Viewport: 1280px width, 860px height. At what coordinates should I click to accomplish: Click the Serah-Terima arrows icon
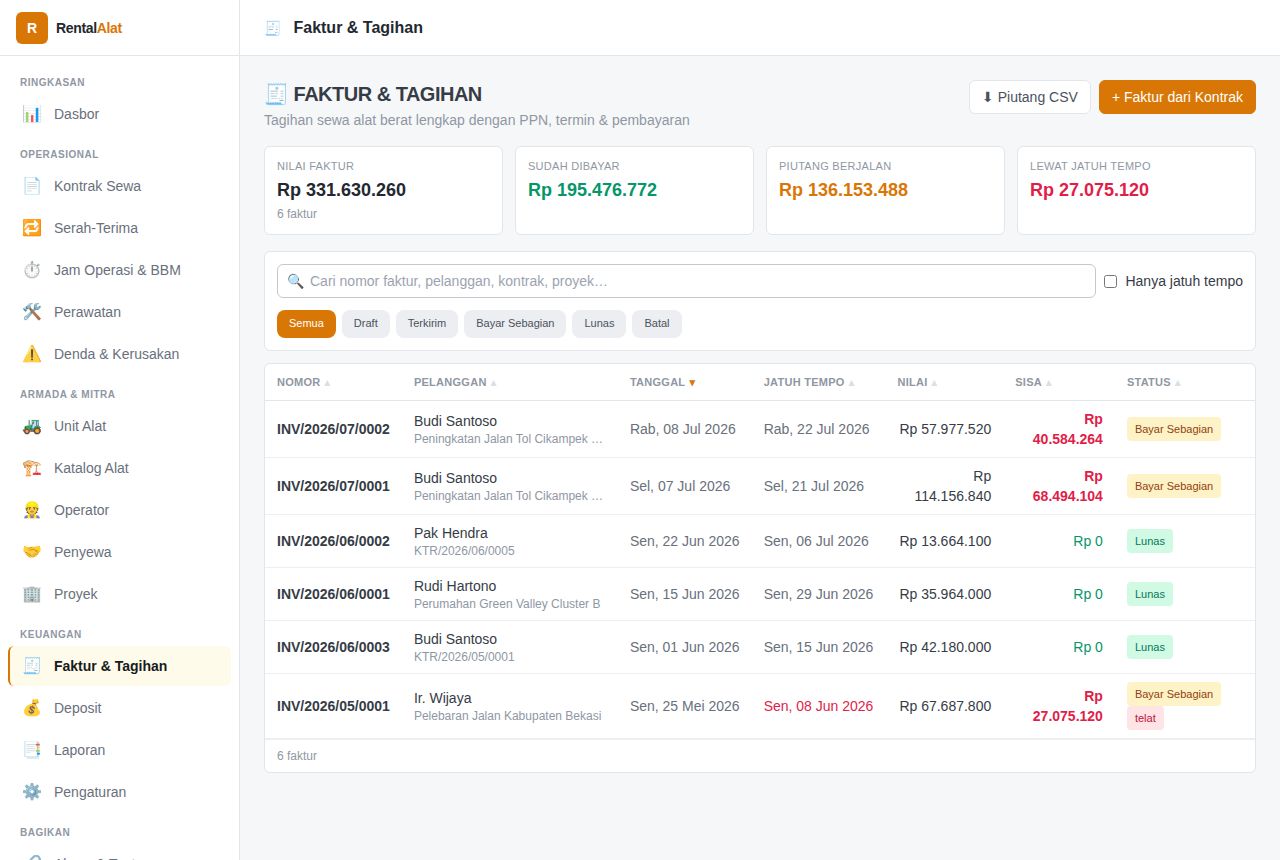[x=32, y=228]
